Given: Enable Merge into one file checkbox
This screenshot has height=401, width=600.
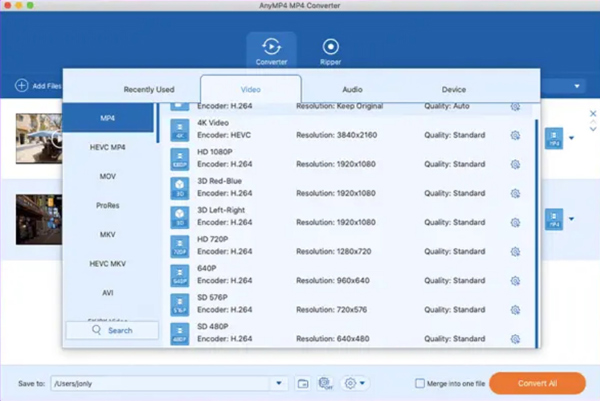Looking at the screenshot, I should pyautogui.click(x=420, y=383).
